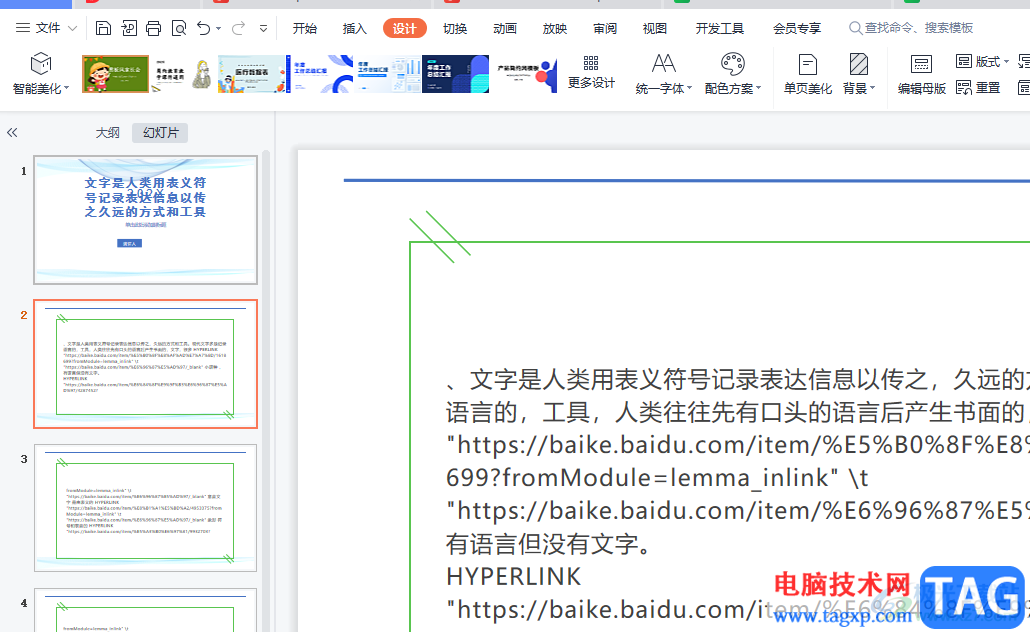
Task: Switch to the 大纲 outline view tab
Action: click(108, 133)
